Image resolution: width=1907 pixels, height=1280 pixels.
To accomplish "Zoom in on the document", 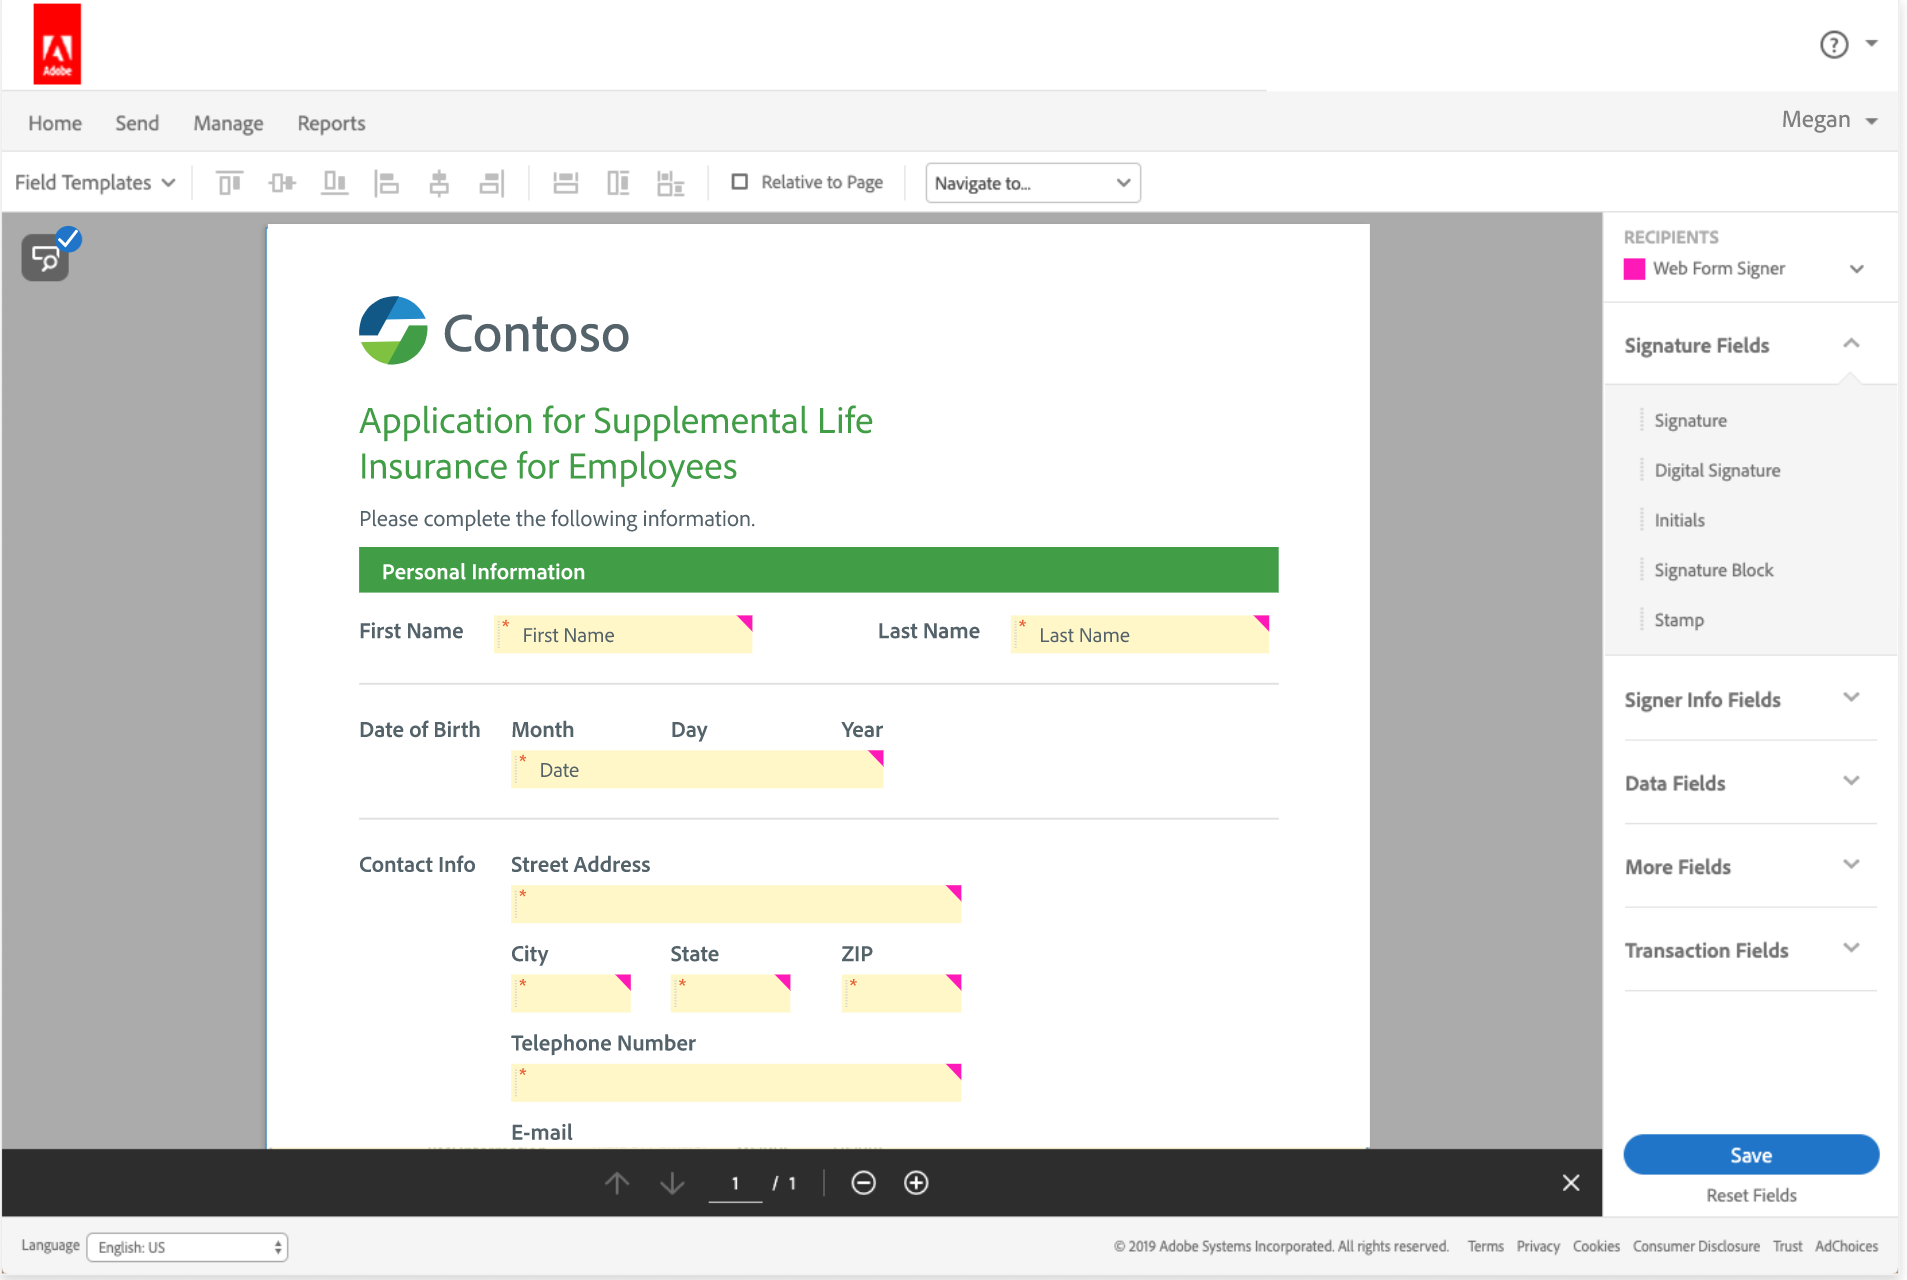I will click(x=916, y=1183).
